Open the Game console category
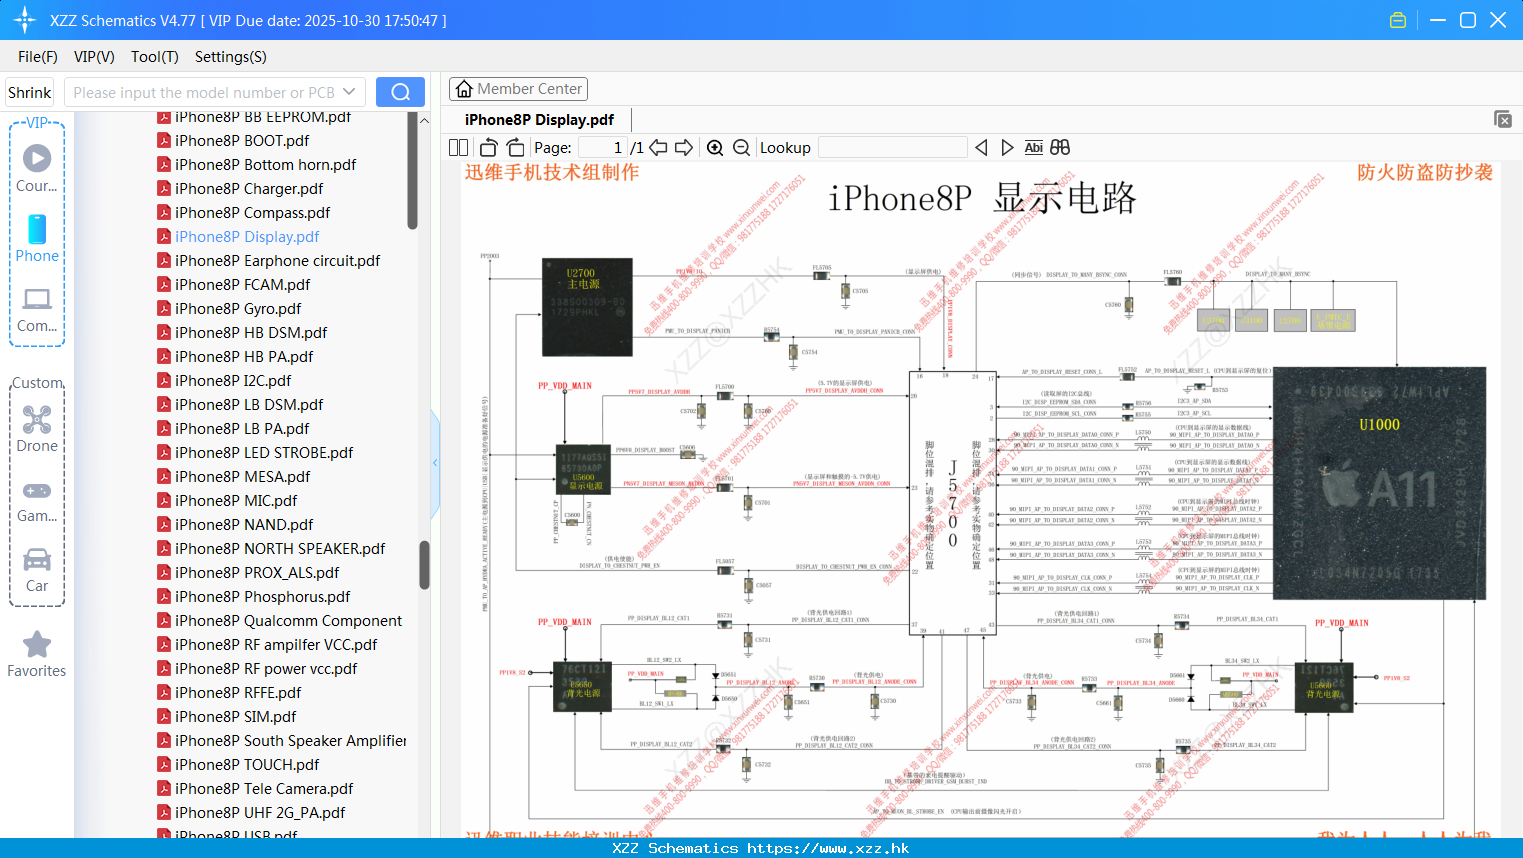Viewport: 1523px width, 858px height. (37, 502)
